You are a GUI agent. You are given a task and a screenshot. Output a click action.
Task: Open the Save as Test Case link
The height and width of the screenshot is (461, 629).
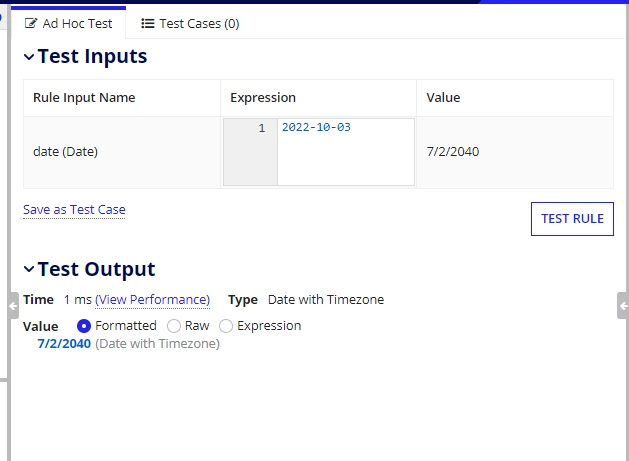(x=74, y=210)
